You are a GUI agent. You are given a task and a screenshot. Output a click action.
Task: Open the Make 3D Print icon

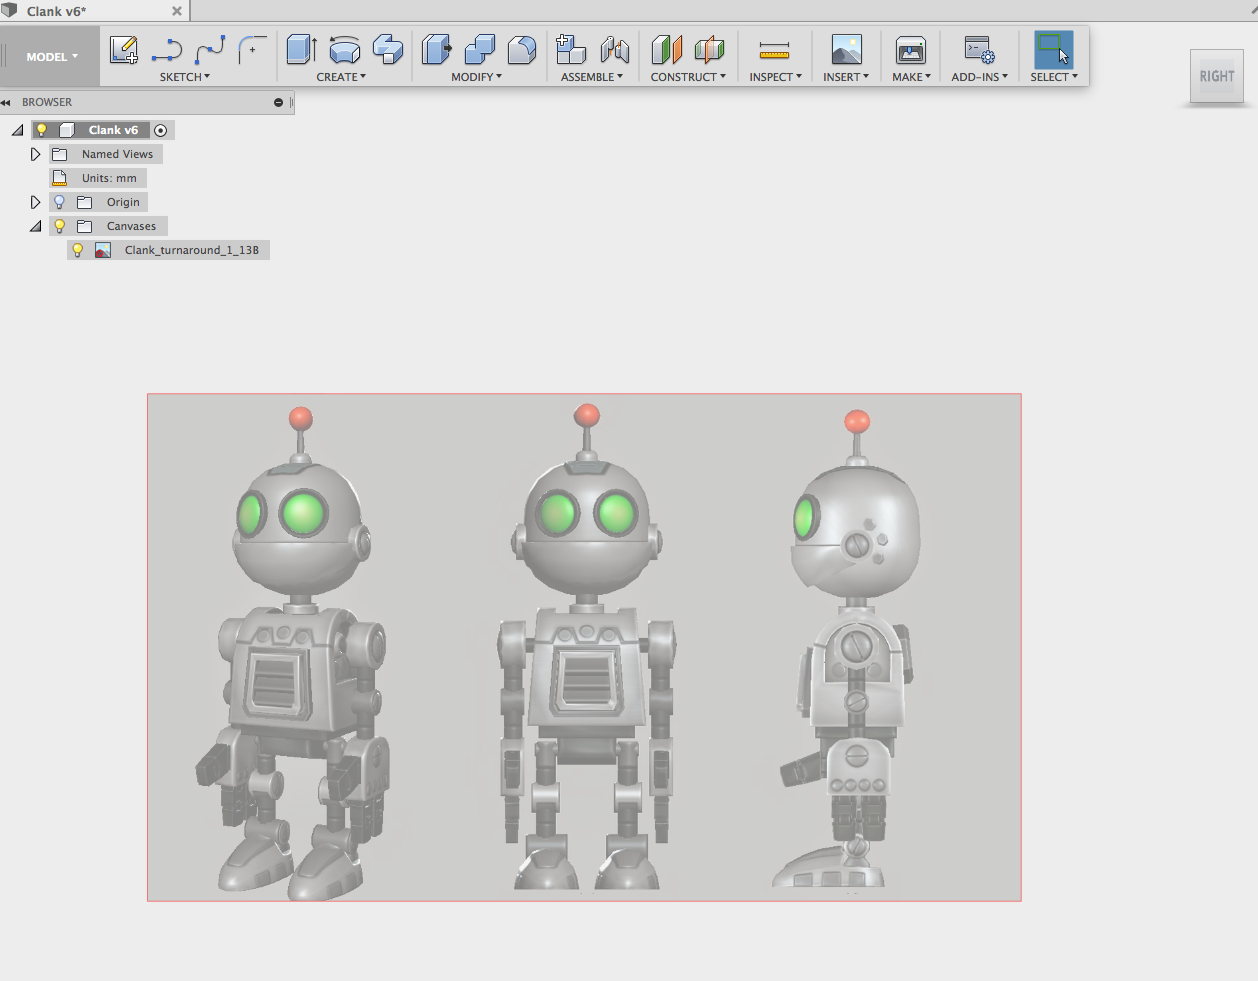pos(910,50)
